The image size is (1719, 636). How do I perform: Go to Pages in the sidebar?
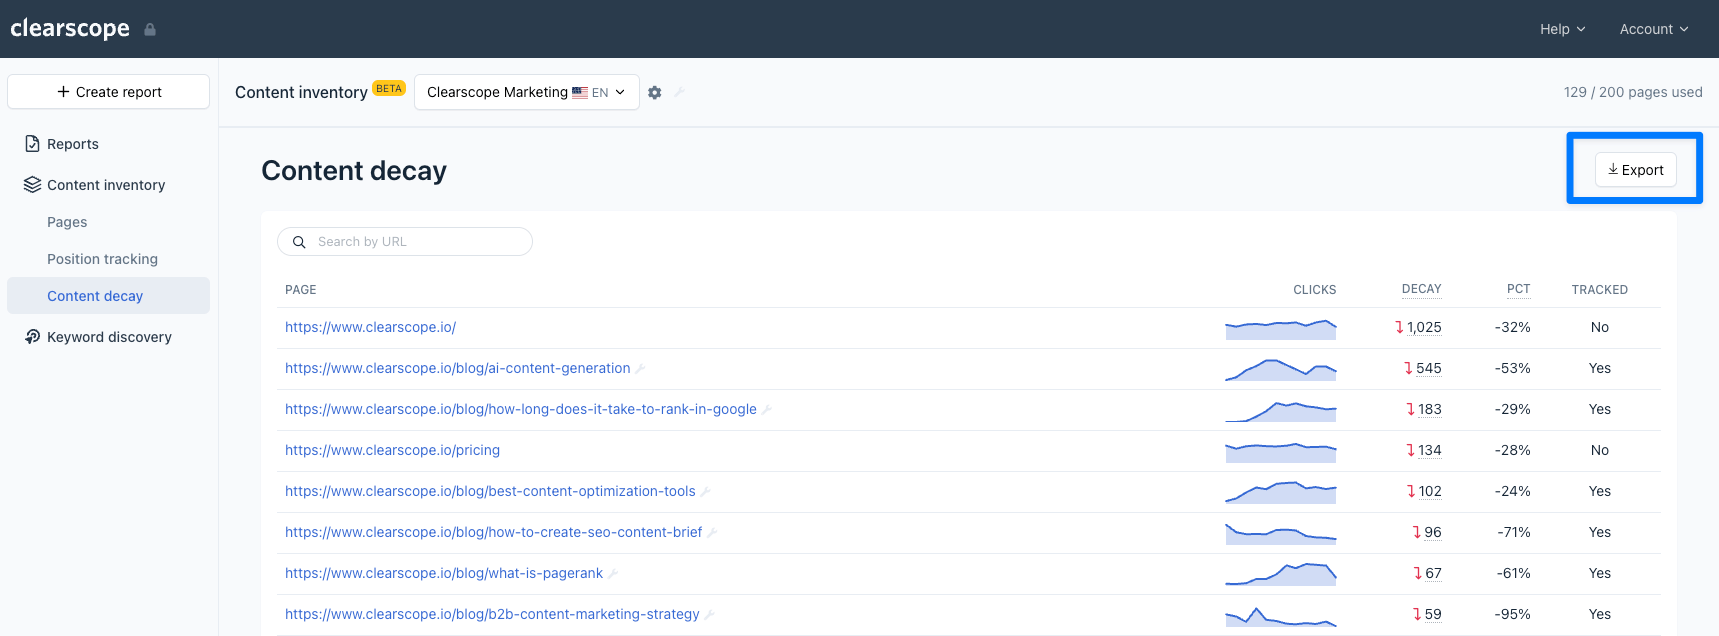click(x=67, y=222)
